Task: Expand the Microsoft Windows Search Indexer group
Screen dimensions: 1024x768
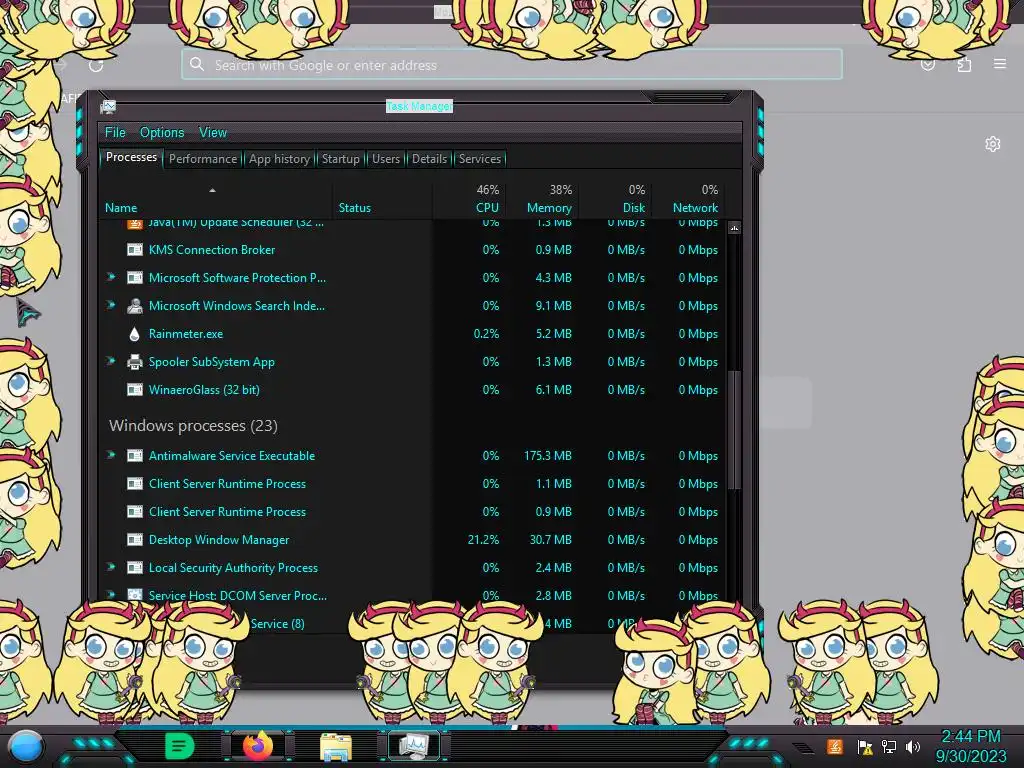Action: point(111,305)
